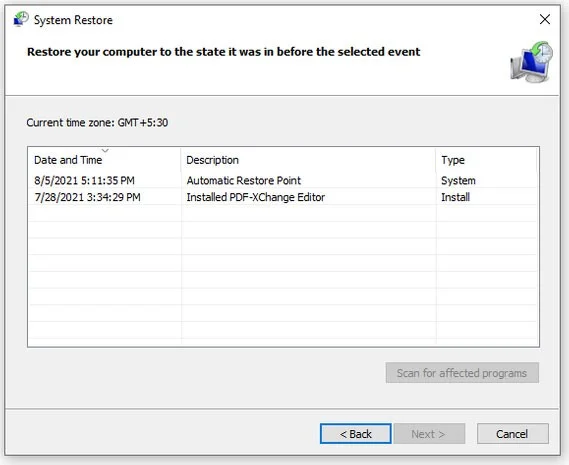
Task: Click Scan for affected programs
Action: pyautogui.click(x=462, y=373)
